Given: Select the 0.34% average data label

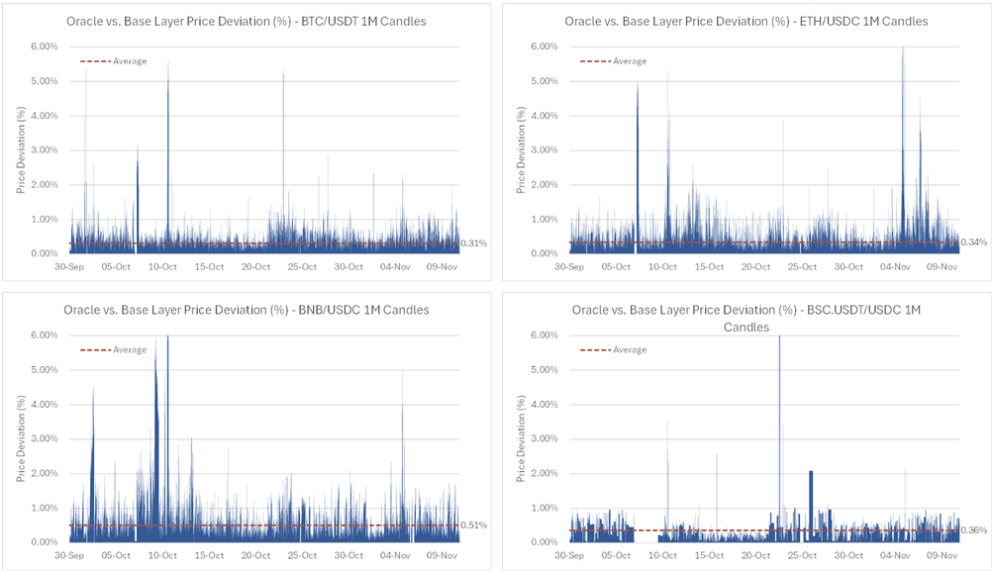Looking at the screenshot, I should point(973,242).
